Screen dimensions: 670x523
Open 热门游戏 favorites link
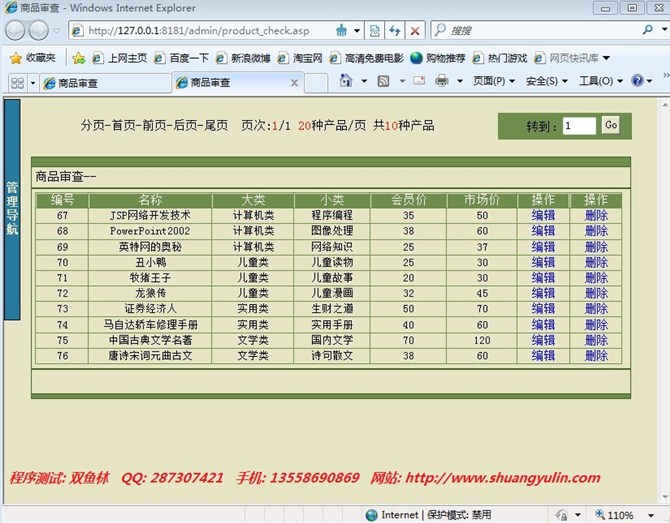pos(500,58)
